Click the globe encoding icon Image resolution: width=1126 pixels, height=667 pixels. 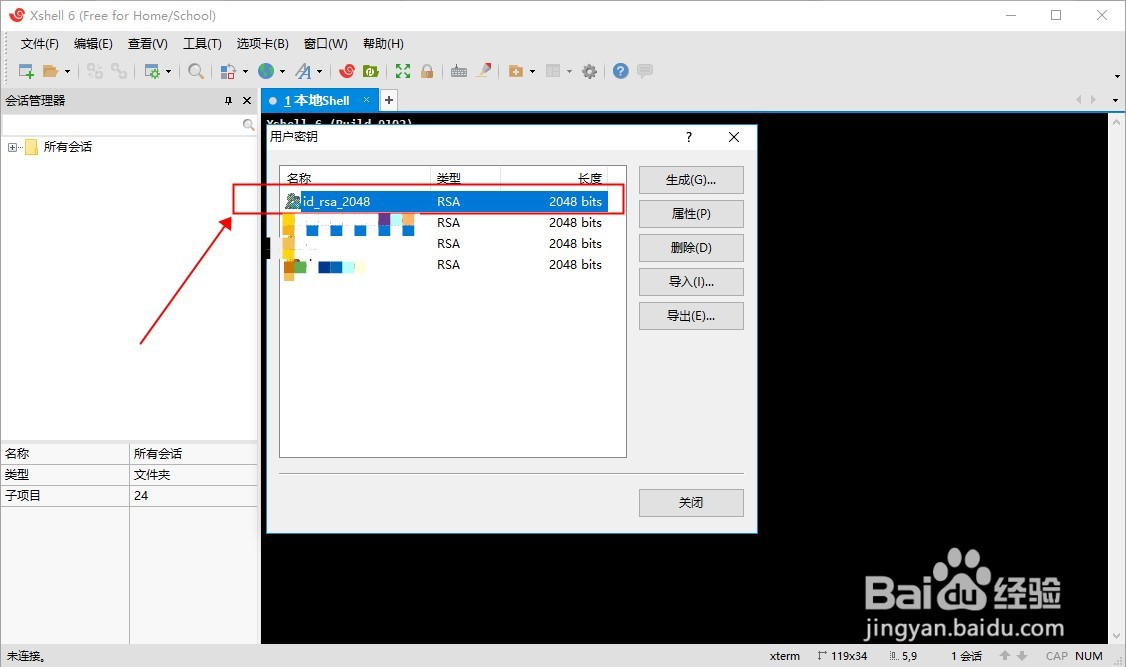(266, 71)
